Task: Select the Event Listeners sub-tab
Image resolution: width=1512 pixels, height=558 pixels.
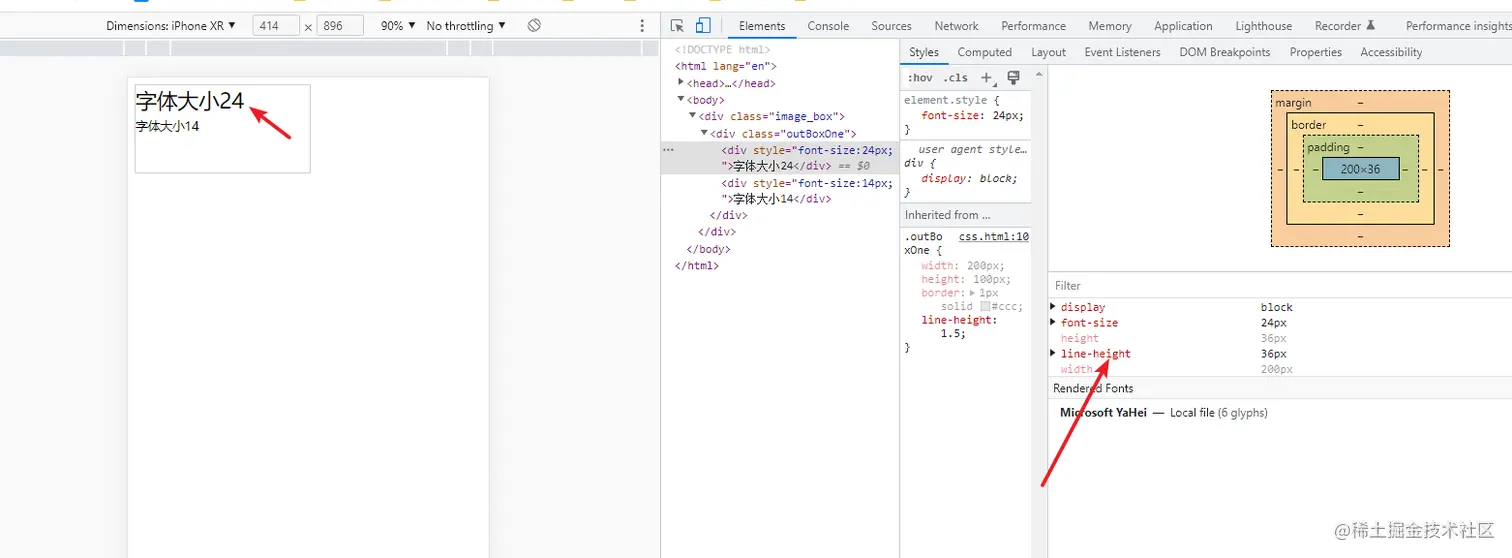Action: point(1123,52)
